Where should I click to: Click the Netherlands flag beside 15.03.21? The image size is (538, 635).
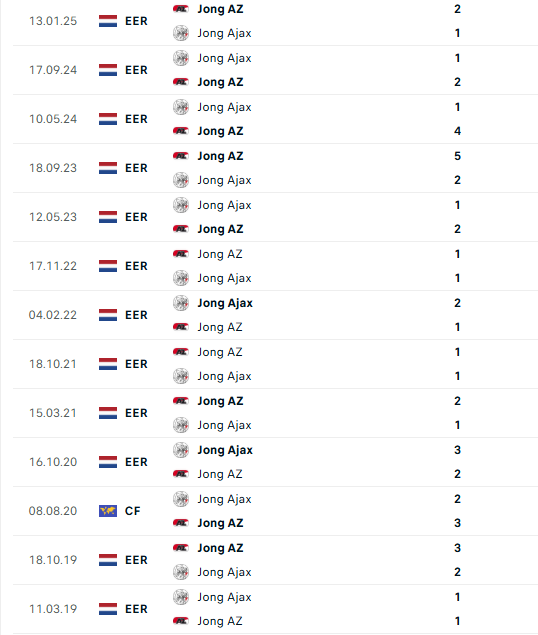(108, 413)
